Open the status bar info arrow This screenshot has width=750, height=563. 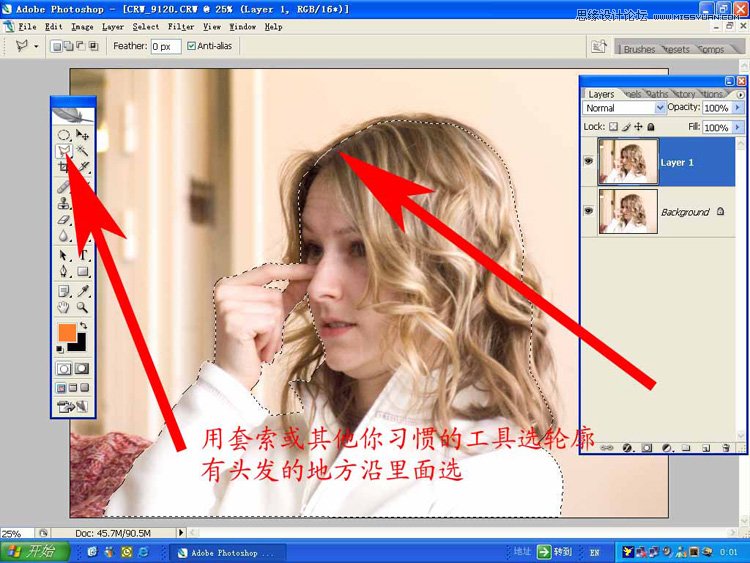181,532
